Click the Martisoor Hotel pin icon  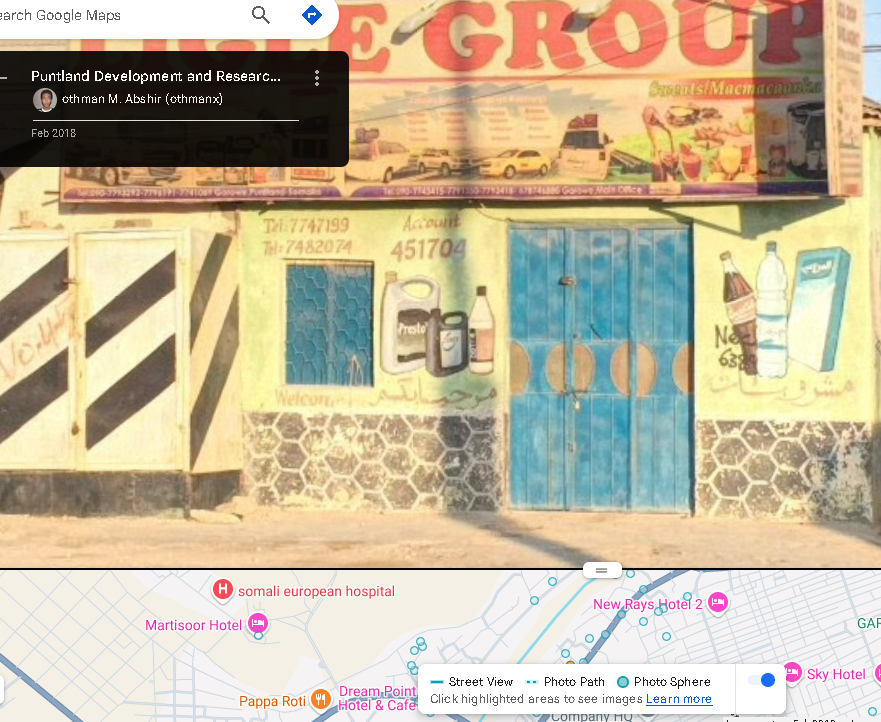(258, 624)
